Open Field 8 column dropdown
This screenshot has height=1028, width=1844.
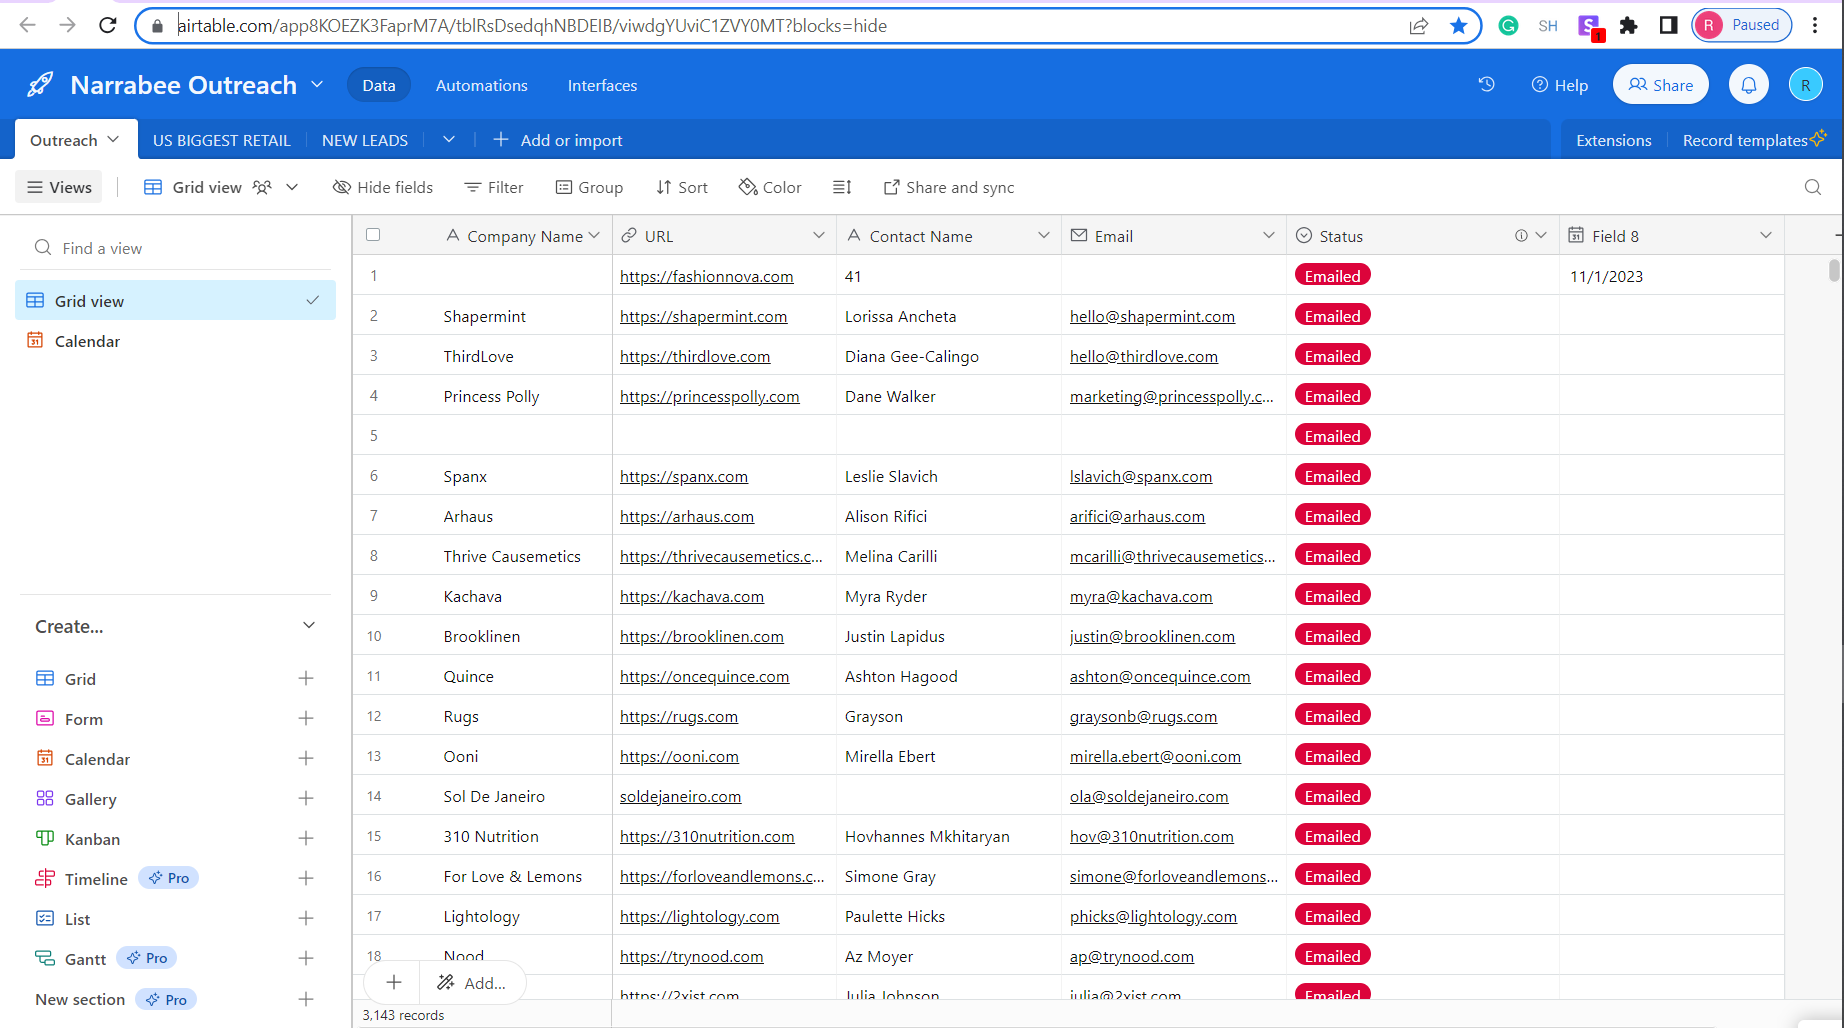(x=1766, y=236)
